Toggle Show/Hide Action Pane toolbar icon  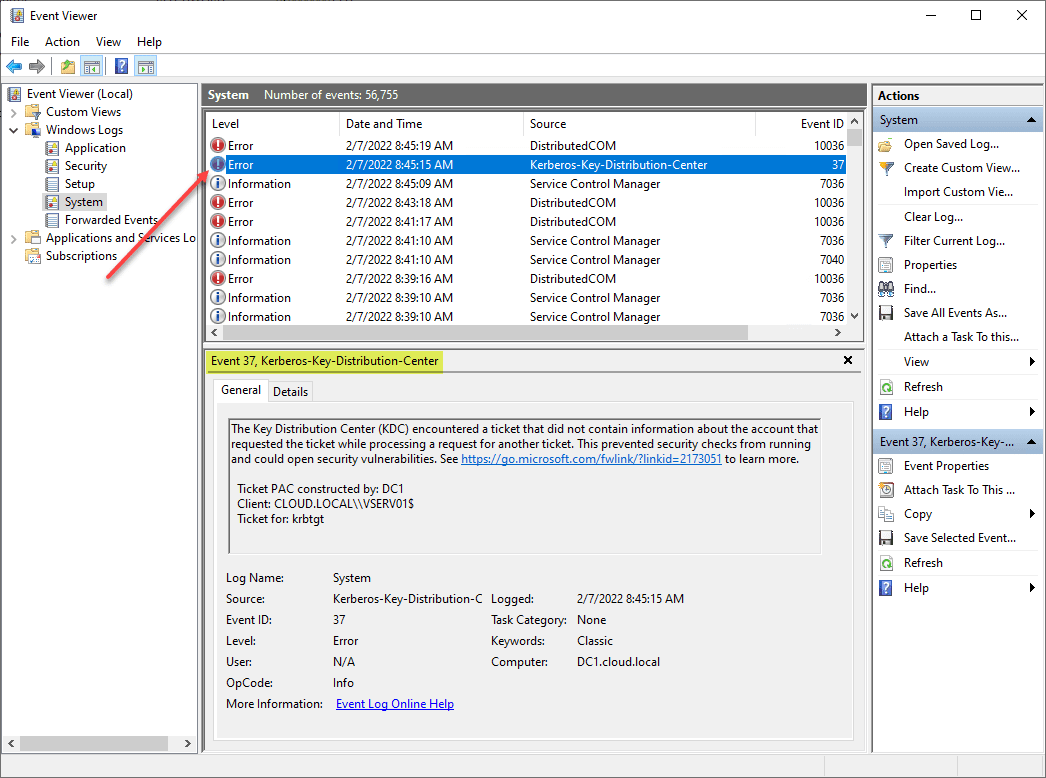click(x=146, y=67)
